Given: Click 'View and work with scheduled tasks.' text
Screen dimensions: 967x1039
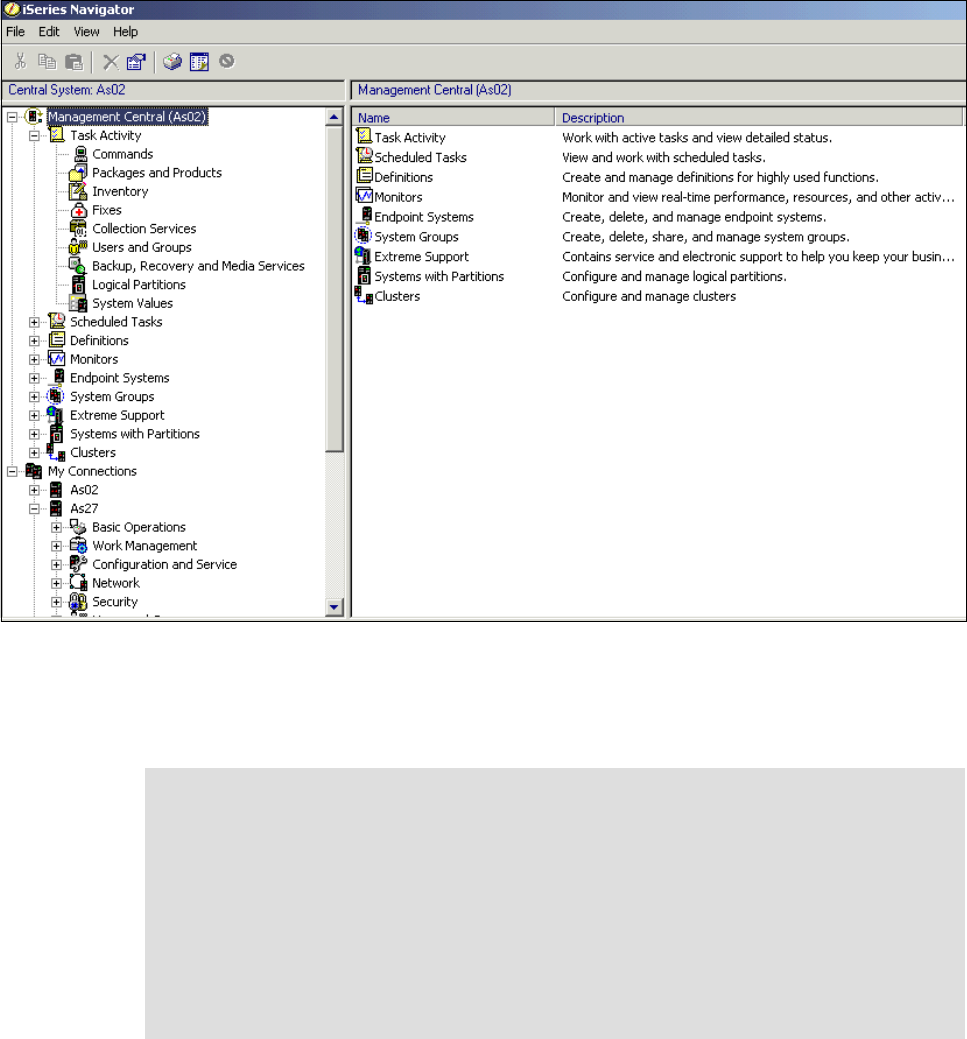Looking at the screenshot, I should click(663, 157).
